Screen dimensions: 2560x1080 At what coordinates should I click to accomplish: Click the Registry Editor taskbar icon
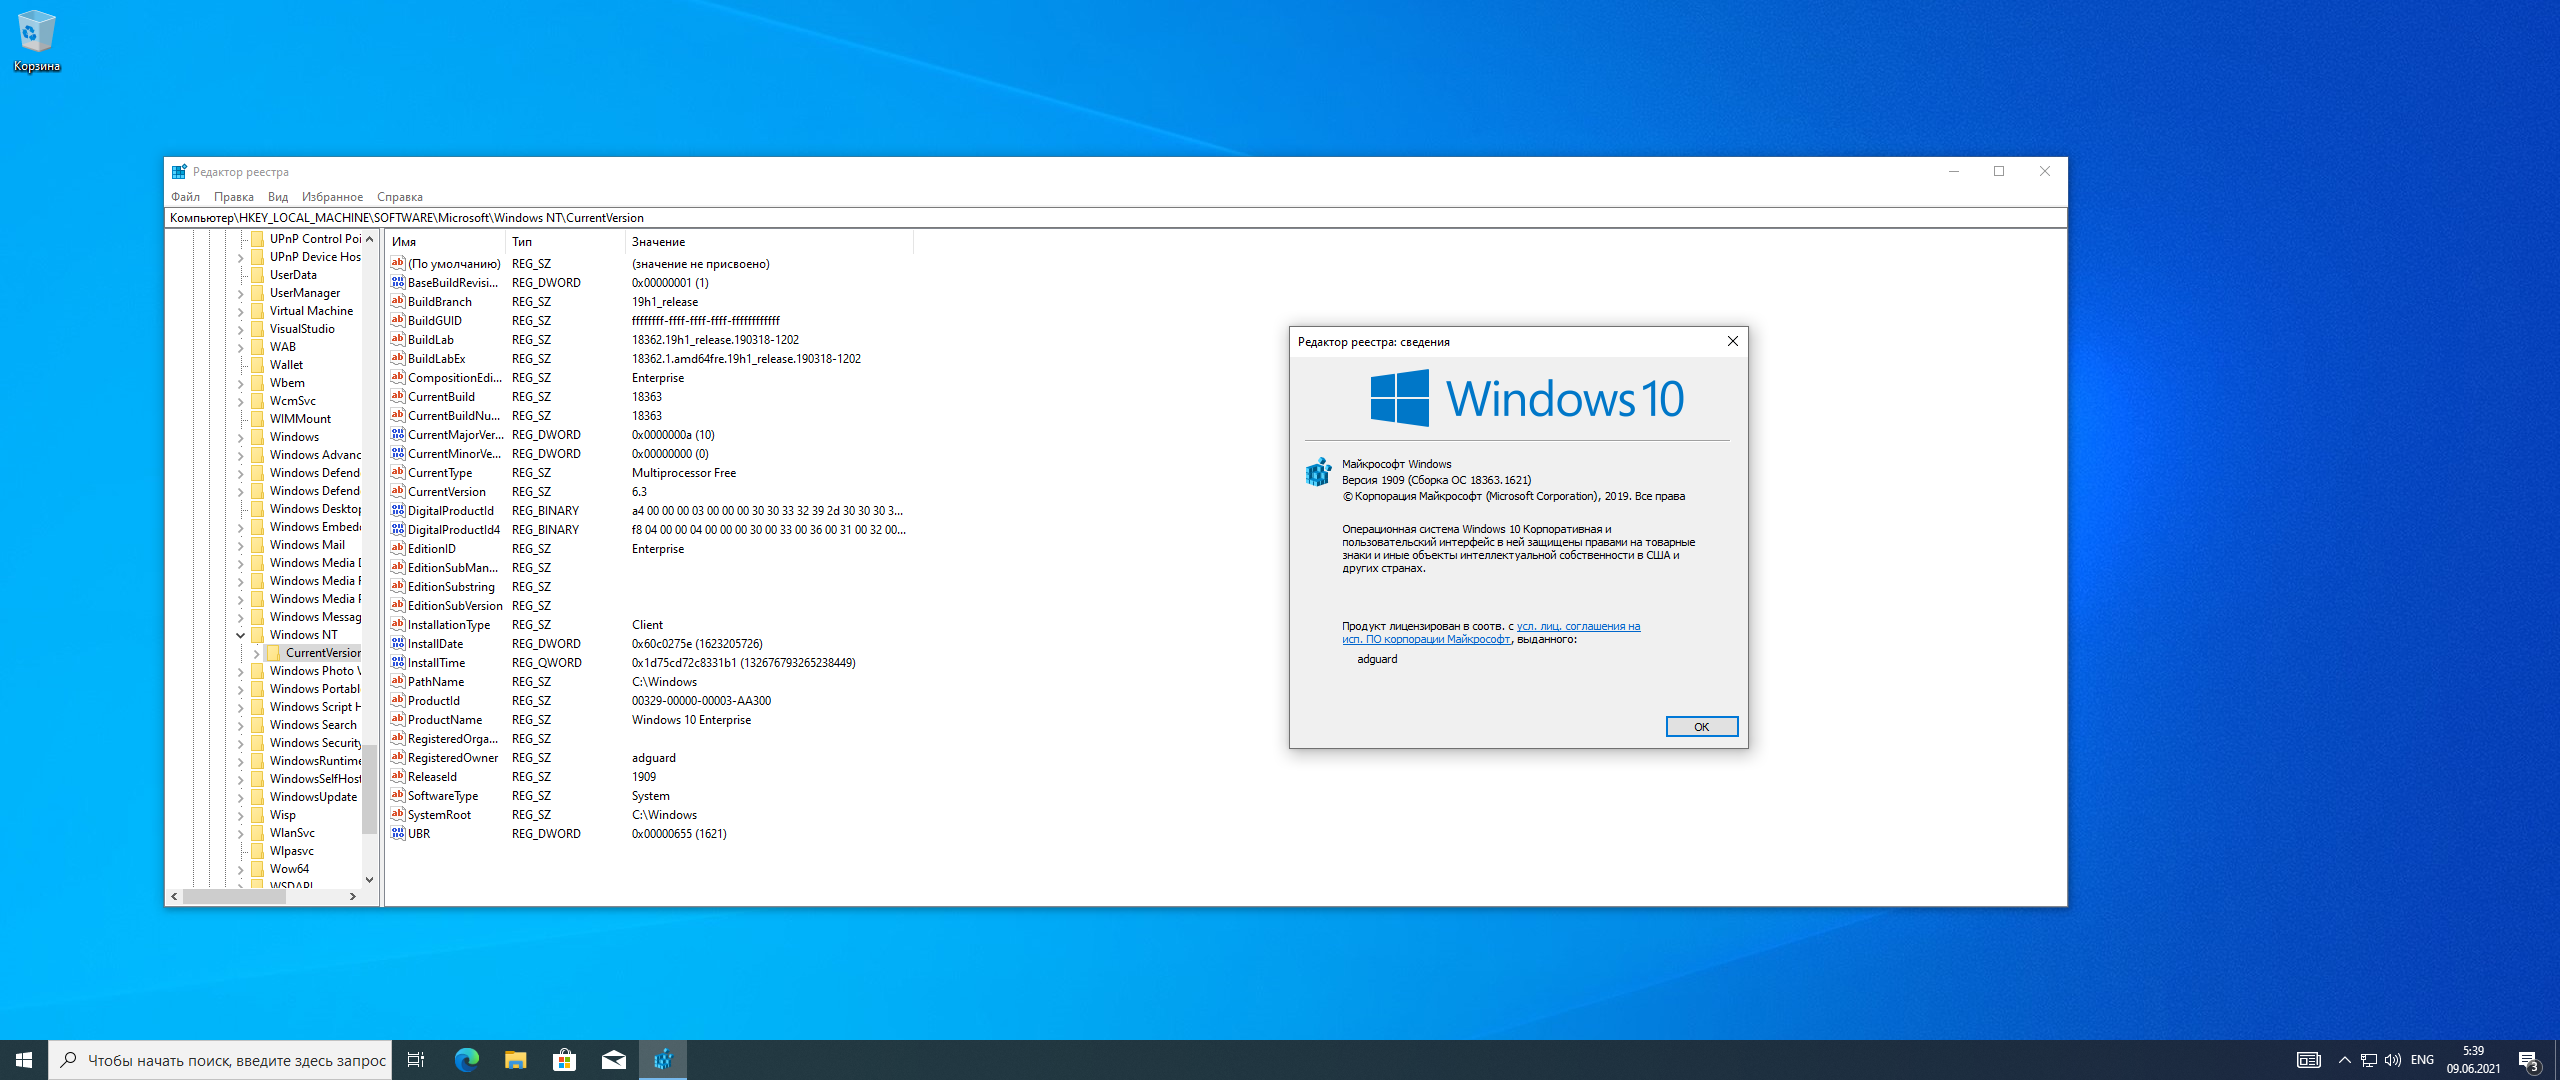(663, 1060)
